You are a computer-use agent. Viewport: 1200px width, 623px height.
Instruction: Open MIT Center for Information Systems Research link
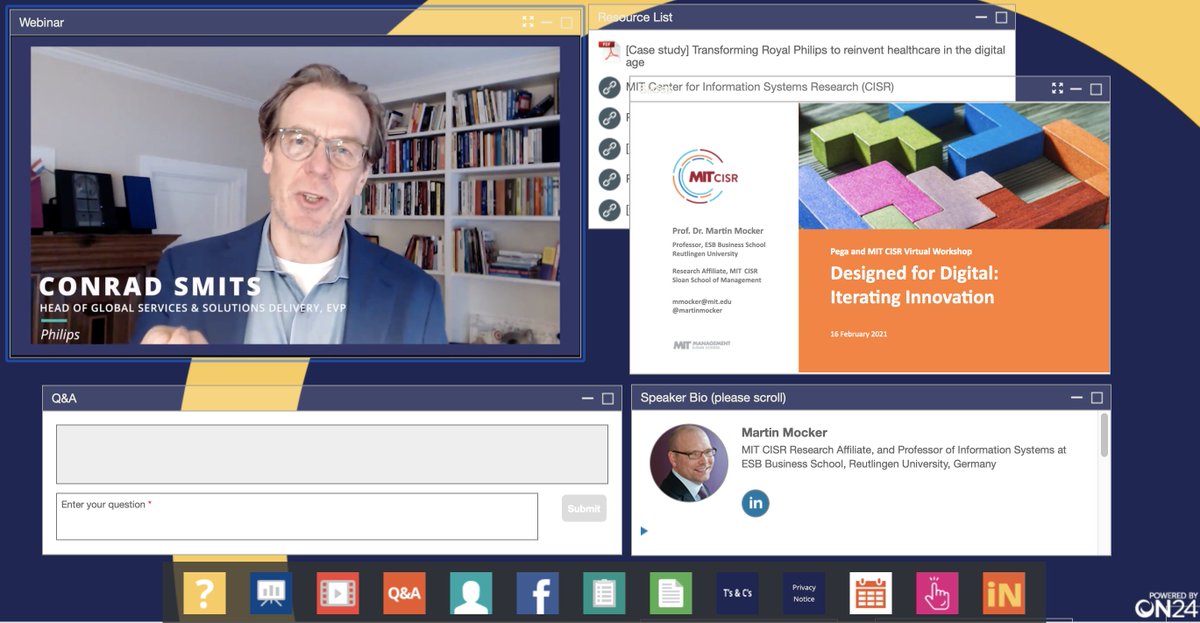pyautogui.click(x=759, y=87)
